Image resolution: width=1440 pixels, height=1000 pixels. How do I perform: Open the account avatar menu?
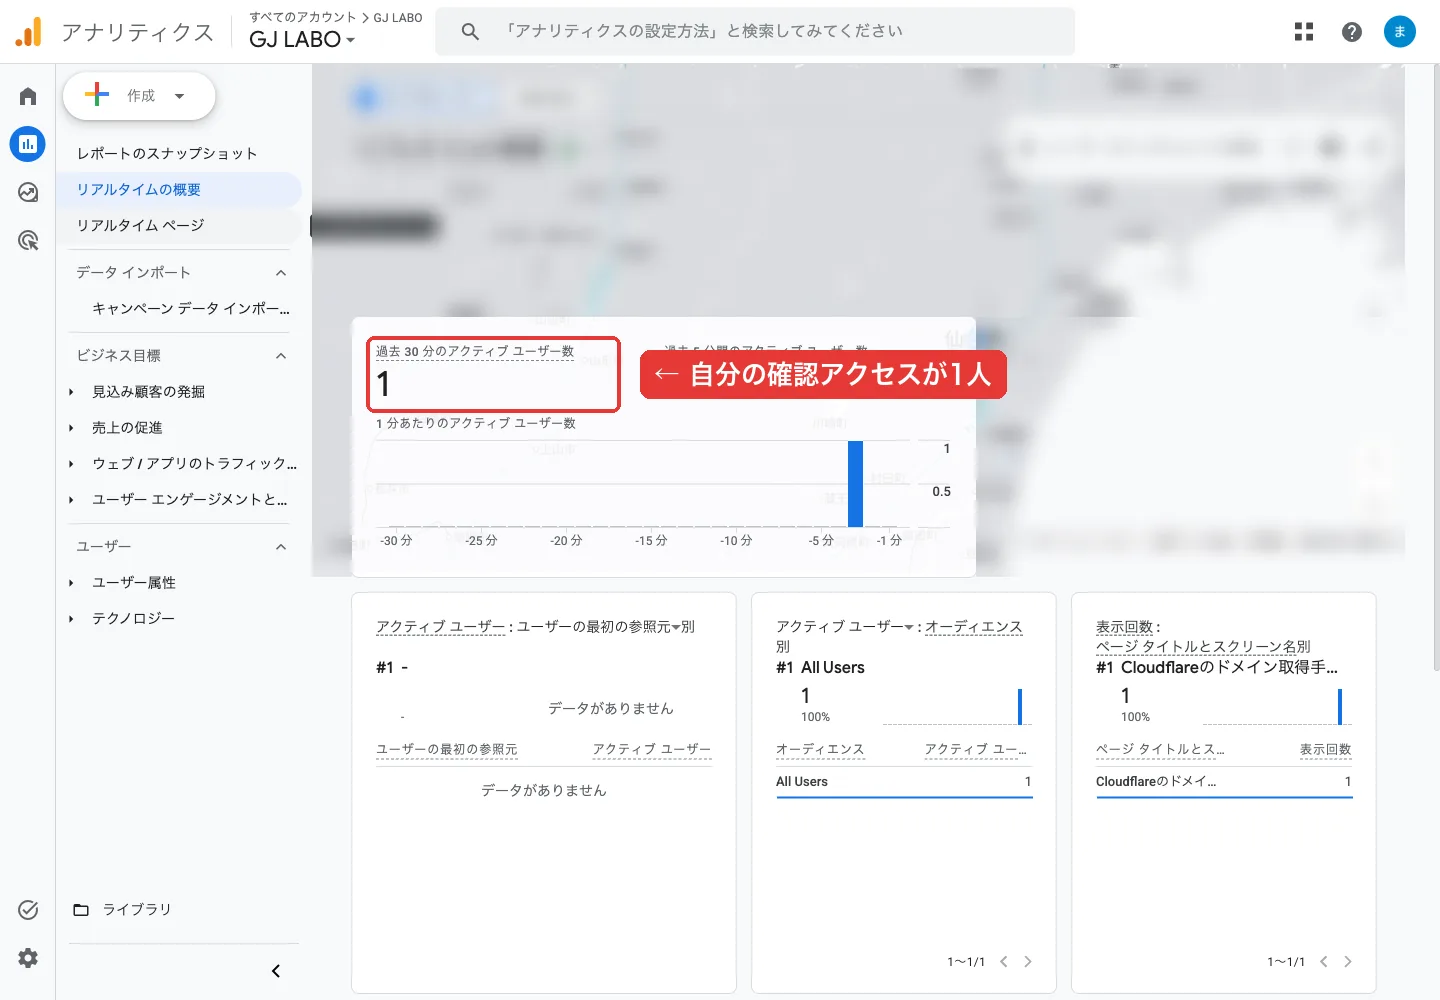[x=1400, y=32]
